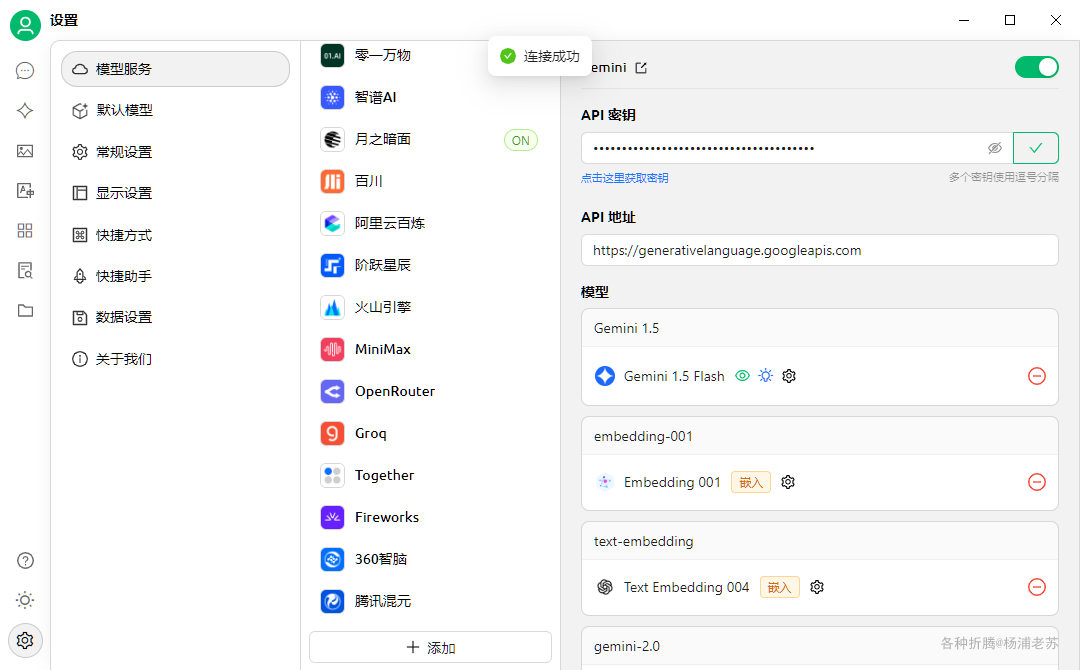Open the settings gear in sidebar
This screenshot has width=1080, height=670.
click(x=25, y=640)
